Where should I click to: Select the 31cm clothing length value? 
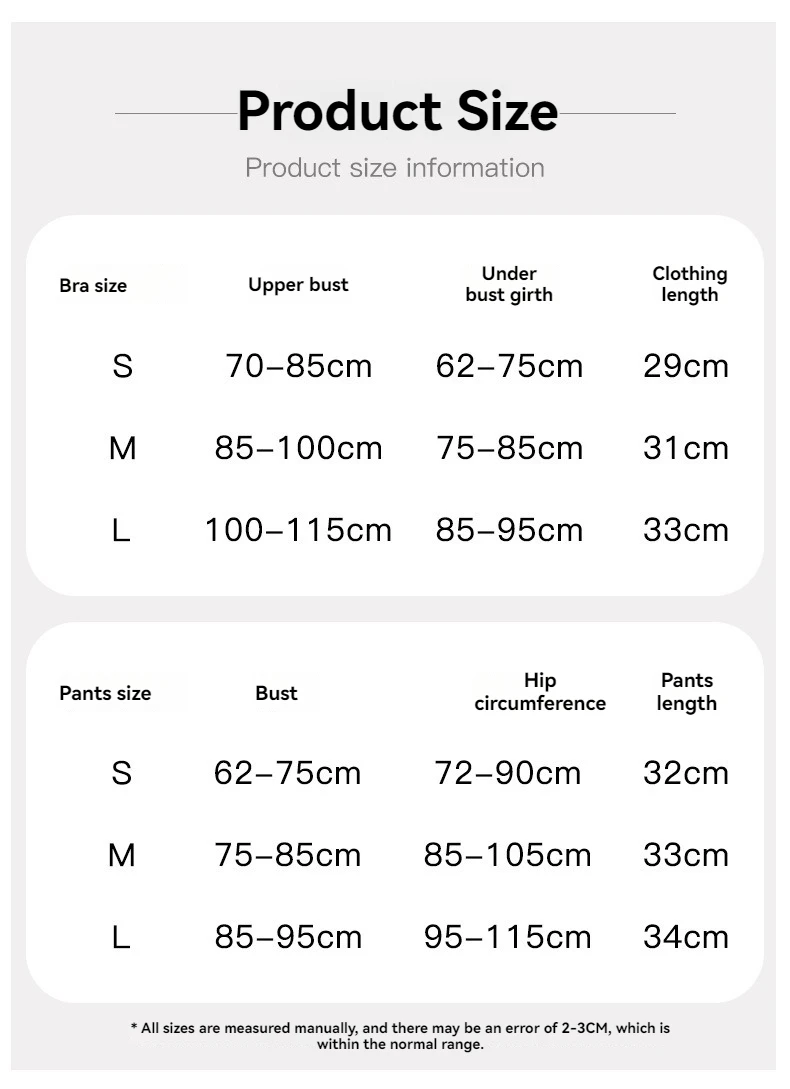[686, 448]
